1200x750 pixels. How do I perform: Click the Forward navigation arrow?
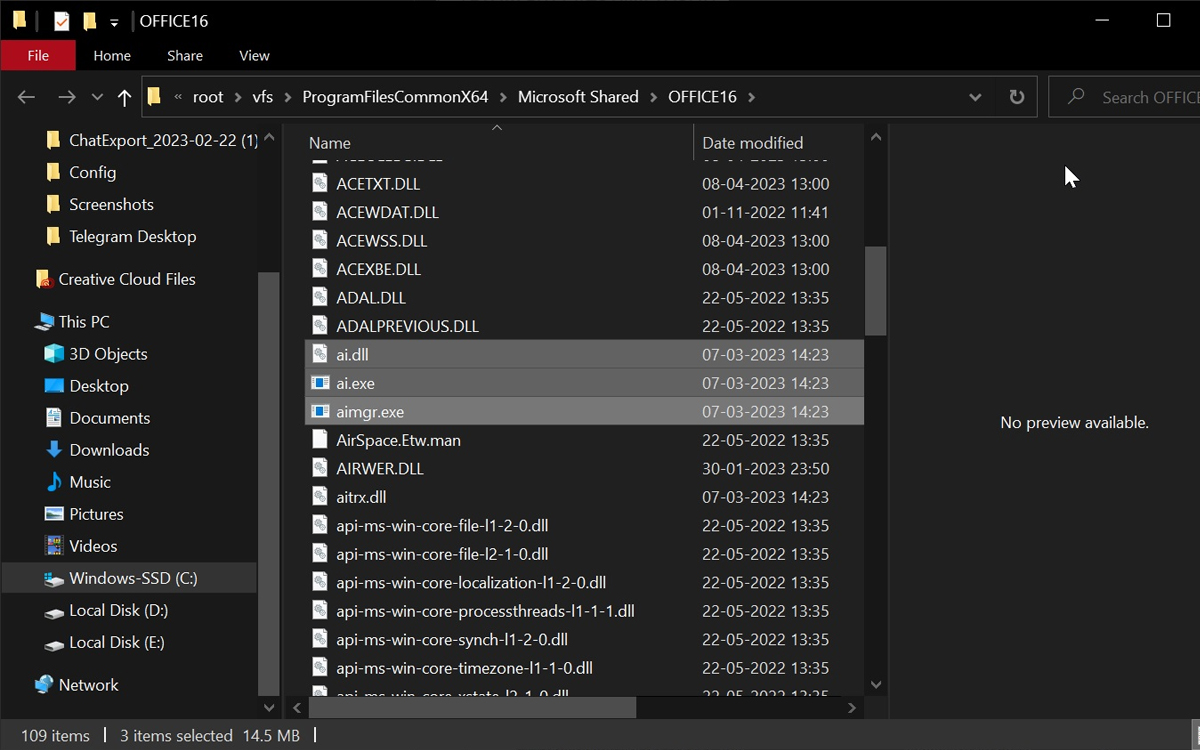point(67,97)
